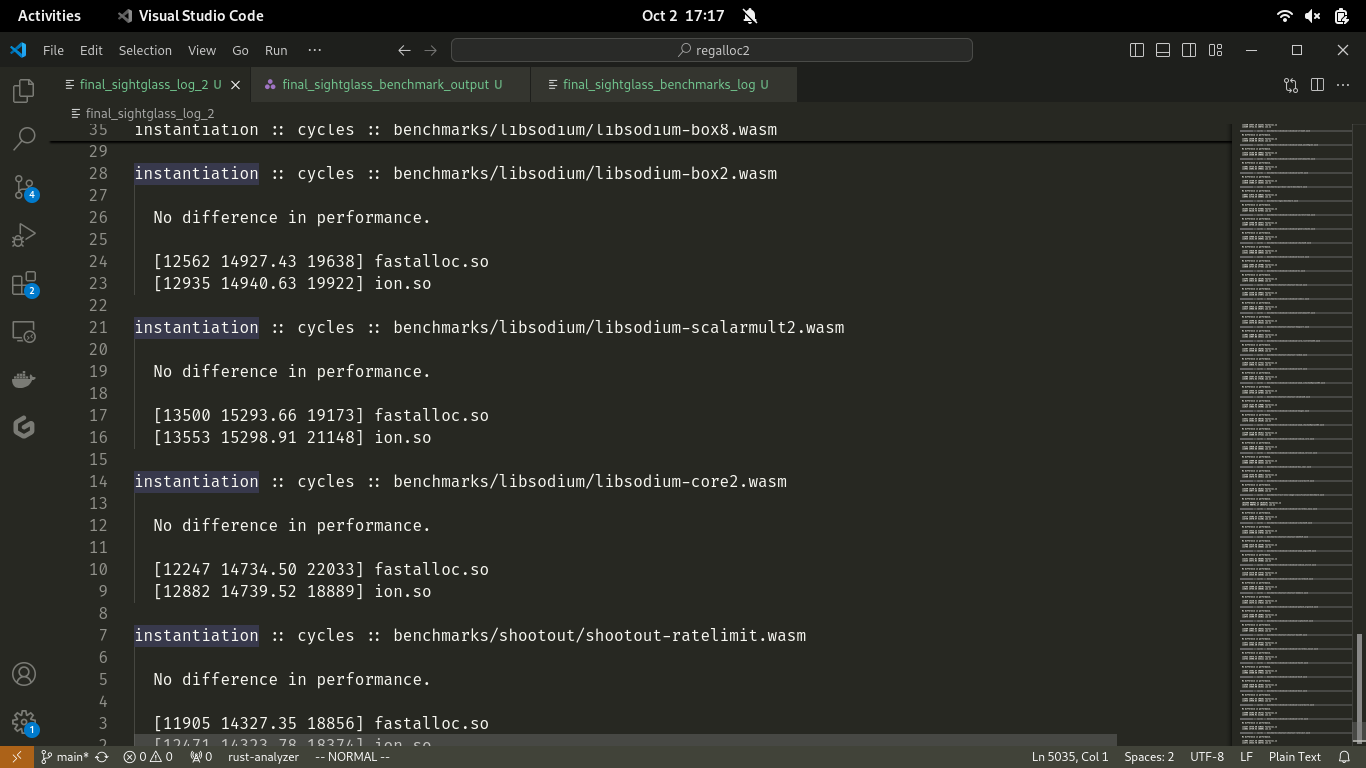Viewport: 1366px width, 768px height.
Task: Click breadcrumb final_sightglass_log_2
Action: [149, 113]
